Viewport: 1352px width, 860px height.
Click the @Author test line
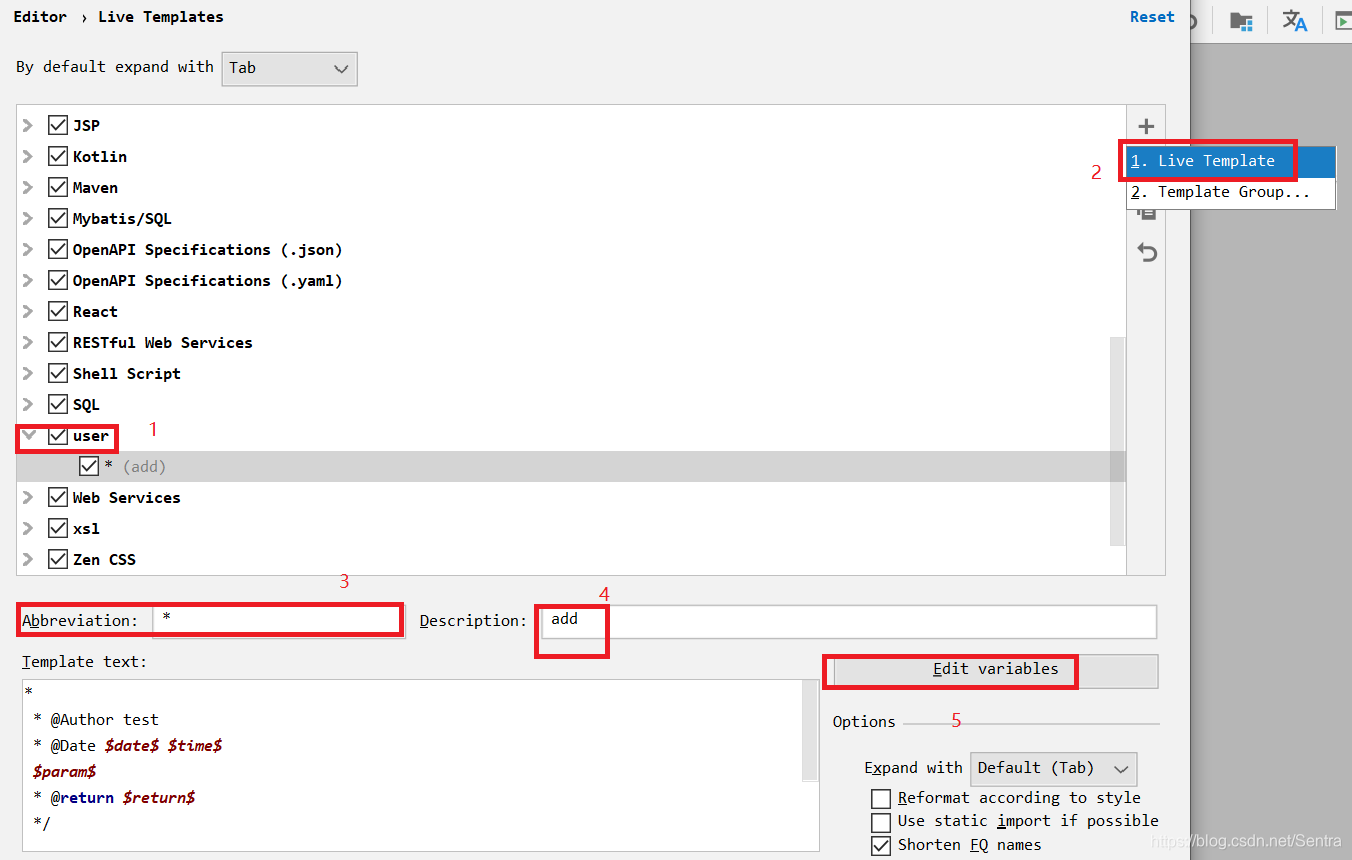click(95, 720)
